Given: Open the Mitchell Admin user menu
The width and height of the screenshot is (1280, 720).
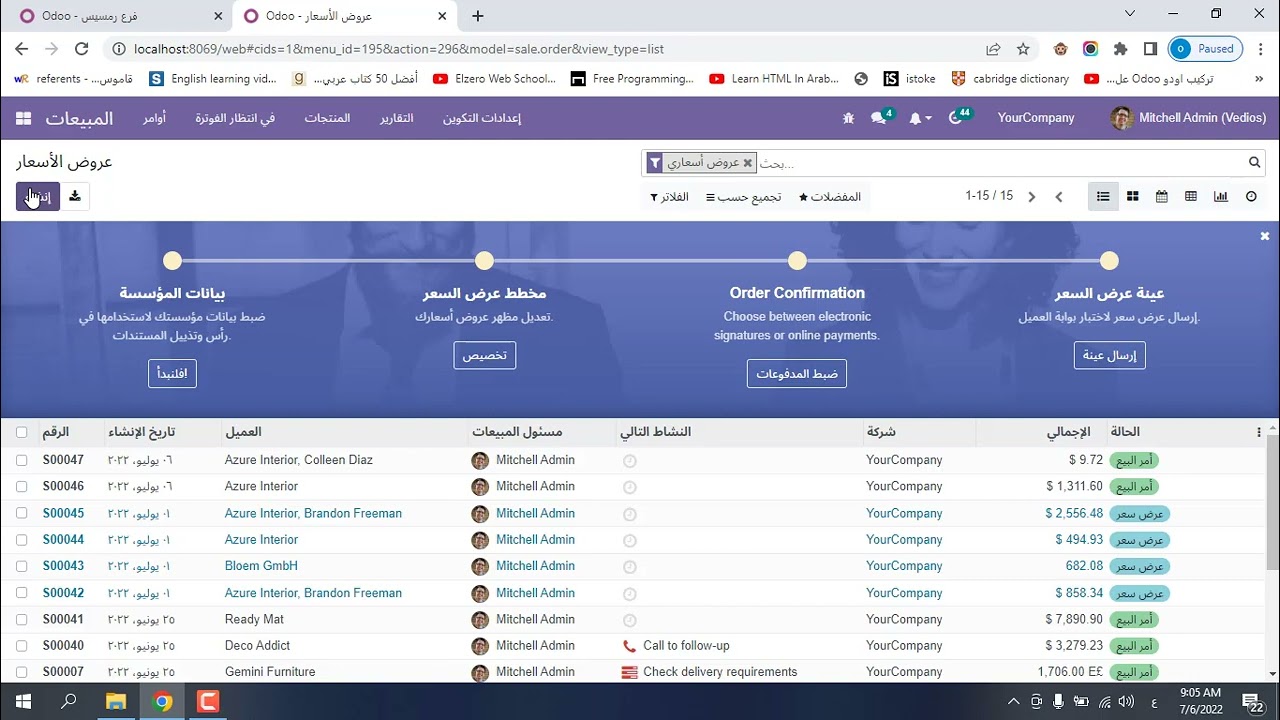Looking at the screenshot, I should coord(1188,118).
